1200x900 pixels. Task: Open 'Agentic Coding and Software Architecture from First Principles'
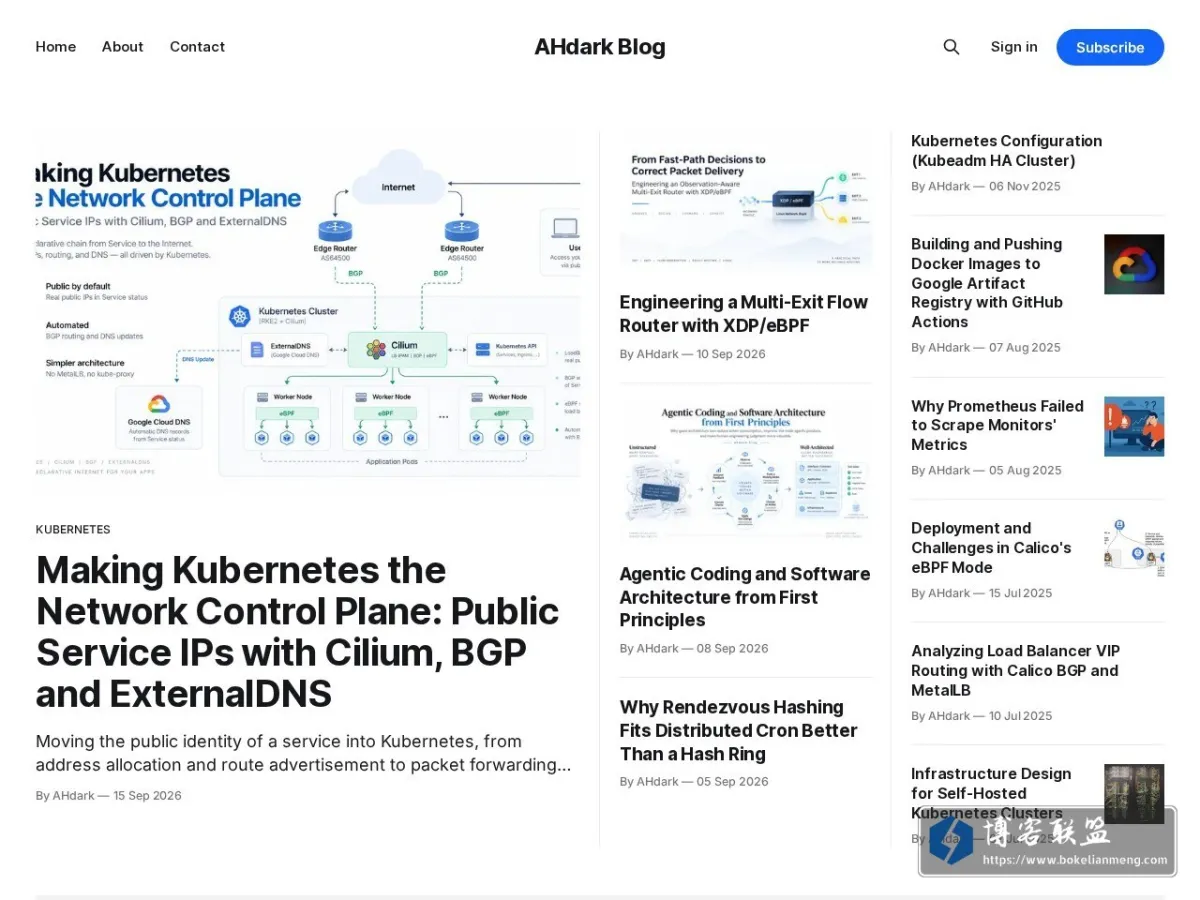coord(745,597)
